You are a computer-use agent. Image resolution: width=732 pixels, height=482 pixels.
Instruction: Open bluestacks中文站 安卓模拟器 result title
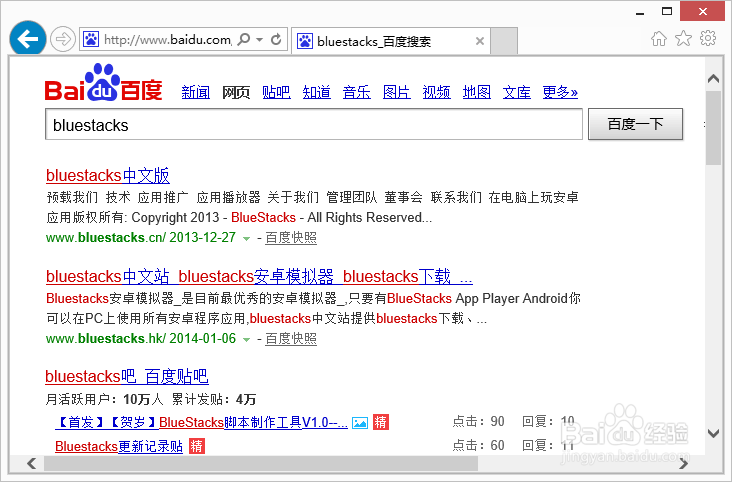point(259,276)
